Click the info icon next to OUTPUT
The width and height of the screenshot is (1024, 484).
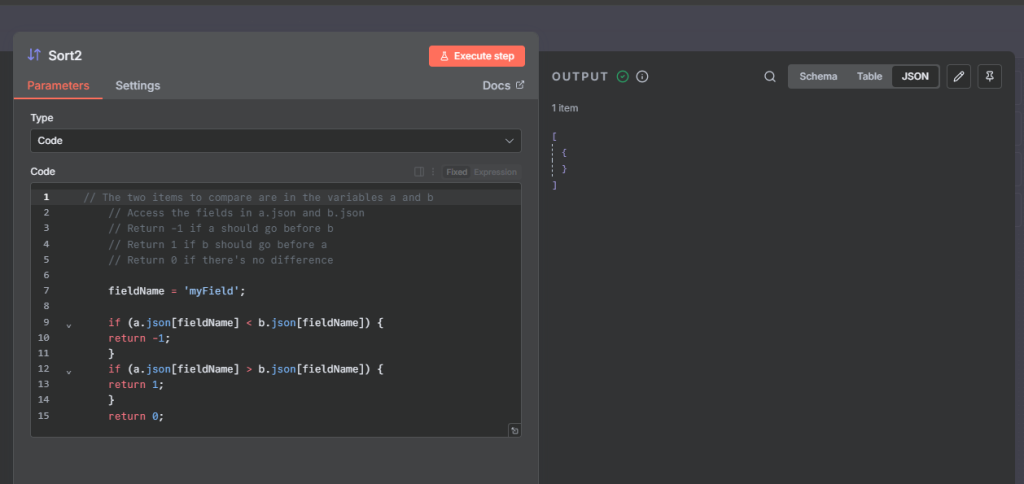pos(643,77)
